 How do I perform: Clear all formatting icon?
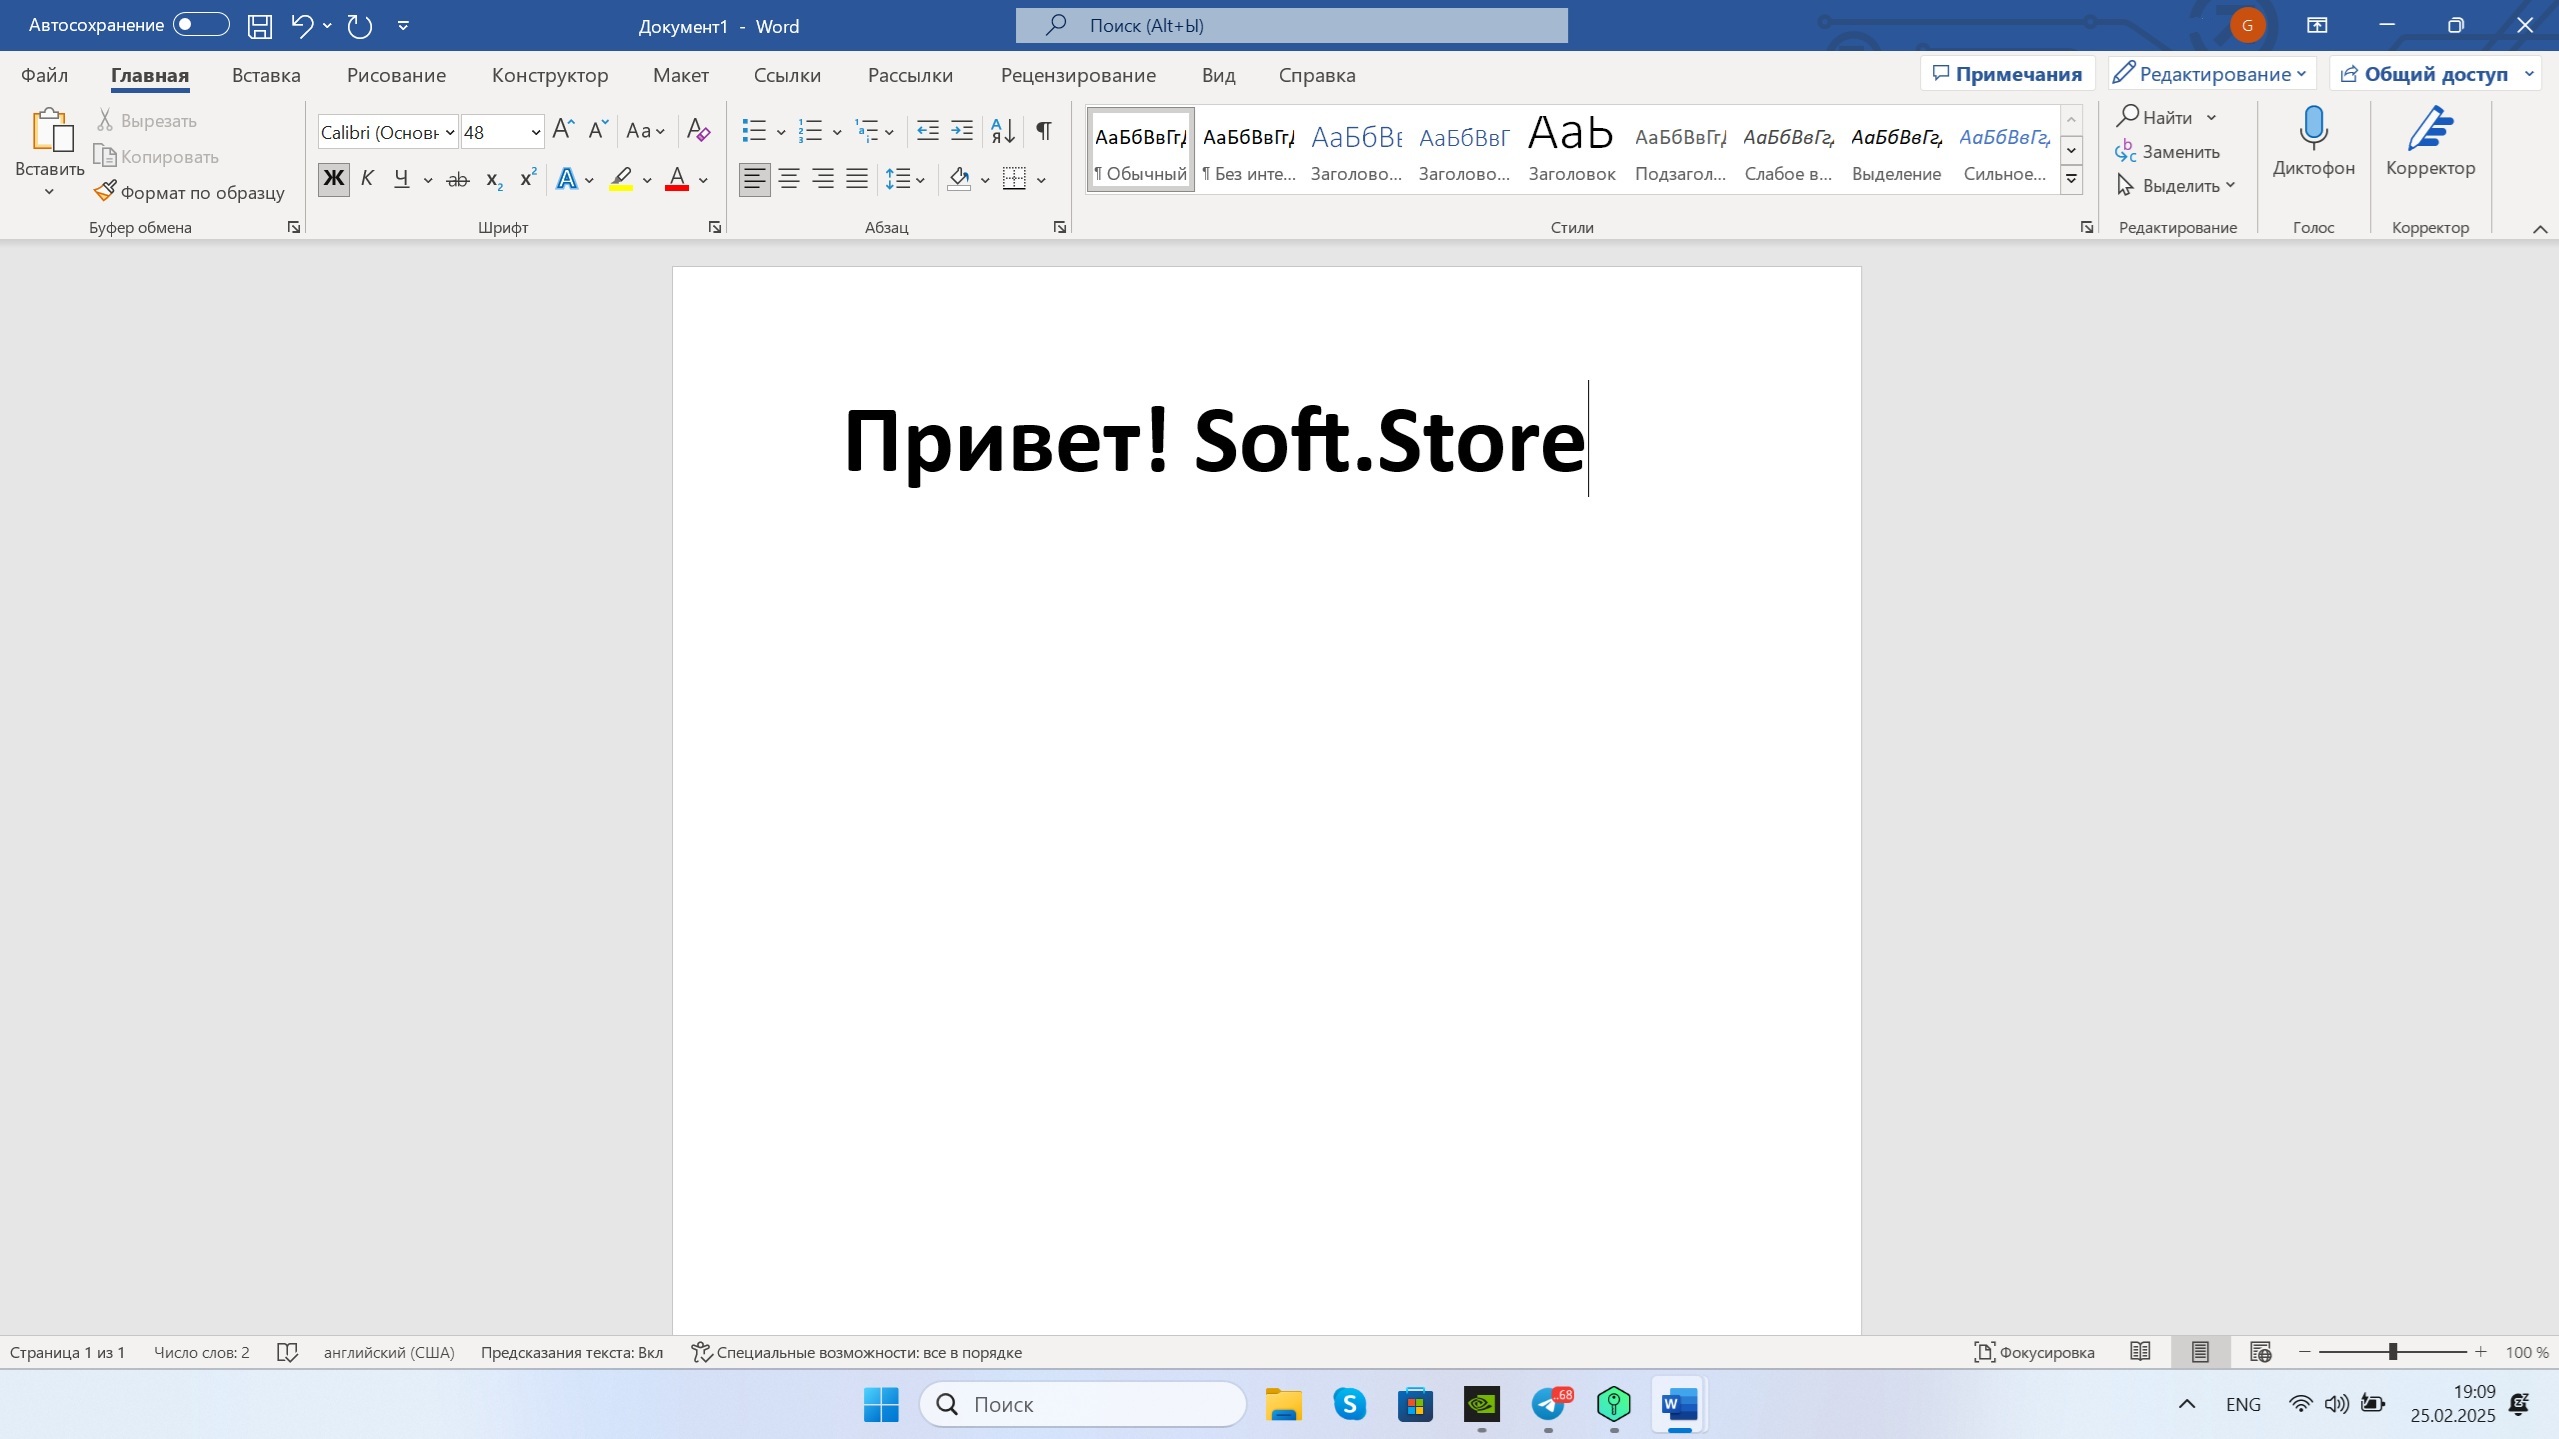[698, 130]
